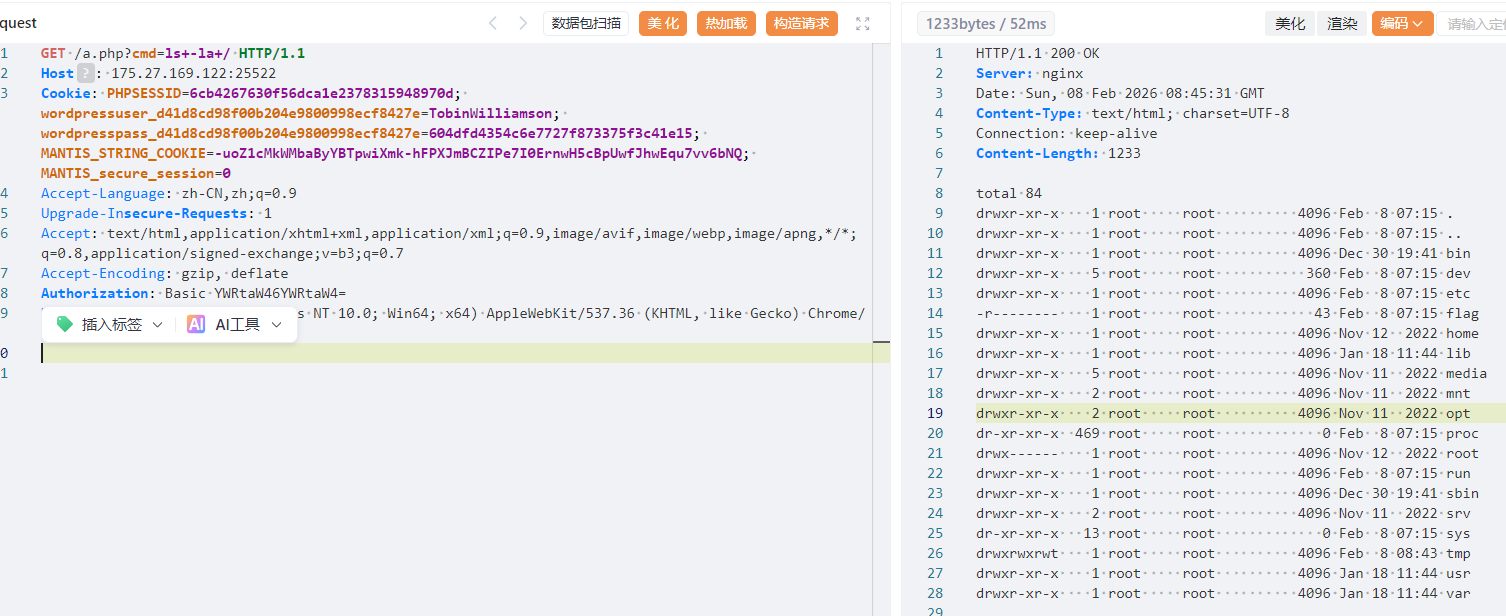Click the AI tools icon

[x=196, y=324]
